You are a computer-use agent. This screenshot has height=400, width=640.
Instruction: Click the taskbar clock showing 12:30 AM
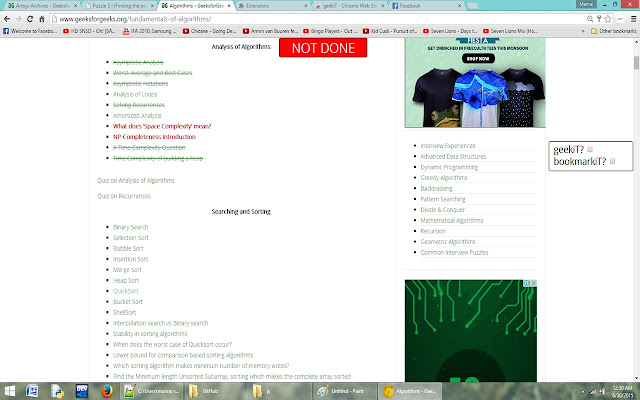[x=622, y=391]
